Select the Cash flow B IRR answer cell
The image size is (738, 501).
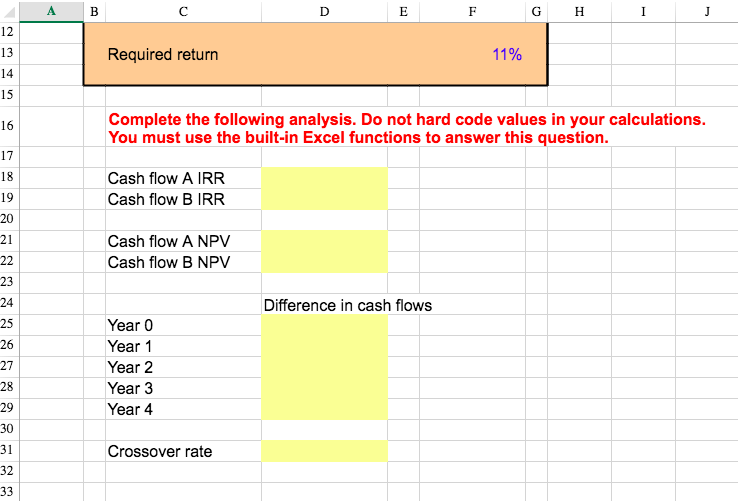click(x=324, y=199)
